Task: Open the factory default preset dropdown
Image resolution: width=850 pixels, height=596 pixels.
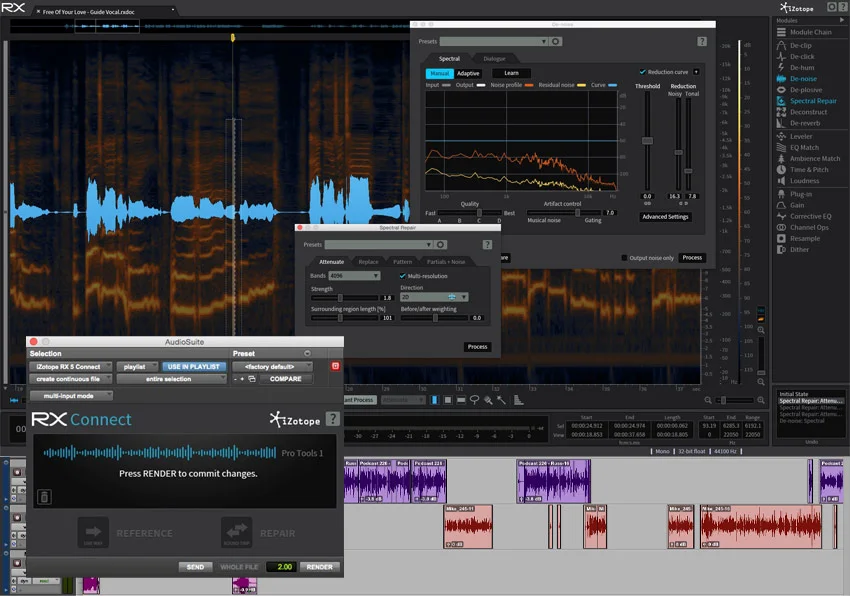Action: [x=272, y=367]
